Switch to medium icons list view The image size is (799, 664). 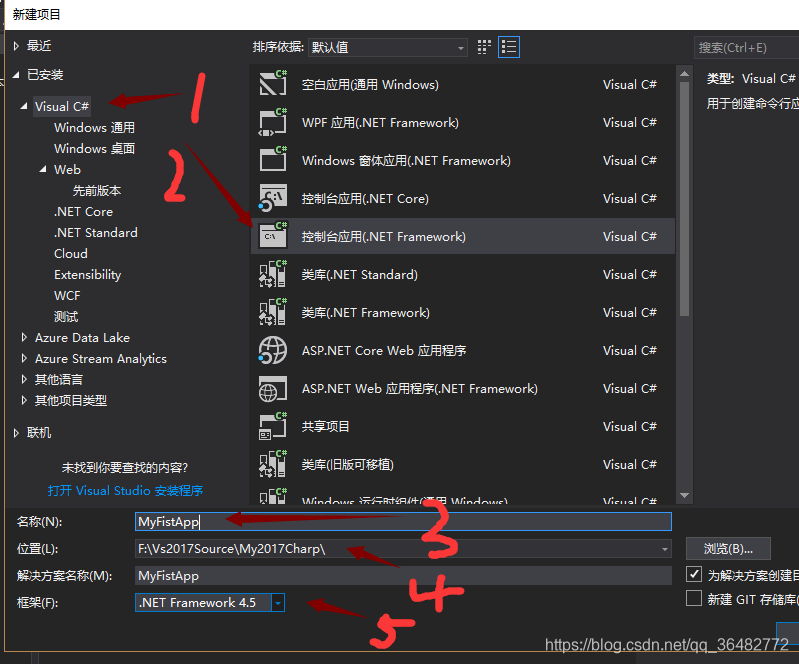[x=509, y=47]
